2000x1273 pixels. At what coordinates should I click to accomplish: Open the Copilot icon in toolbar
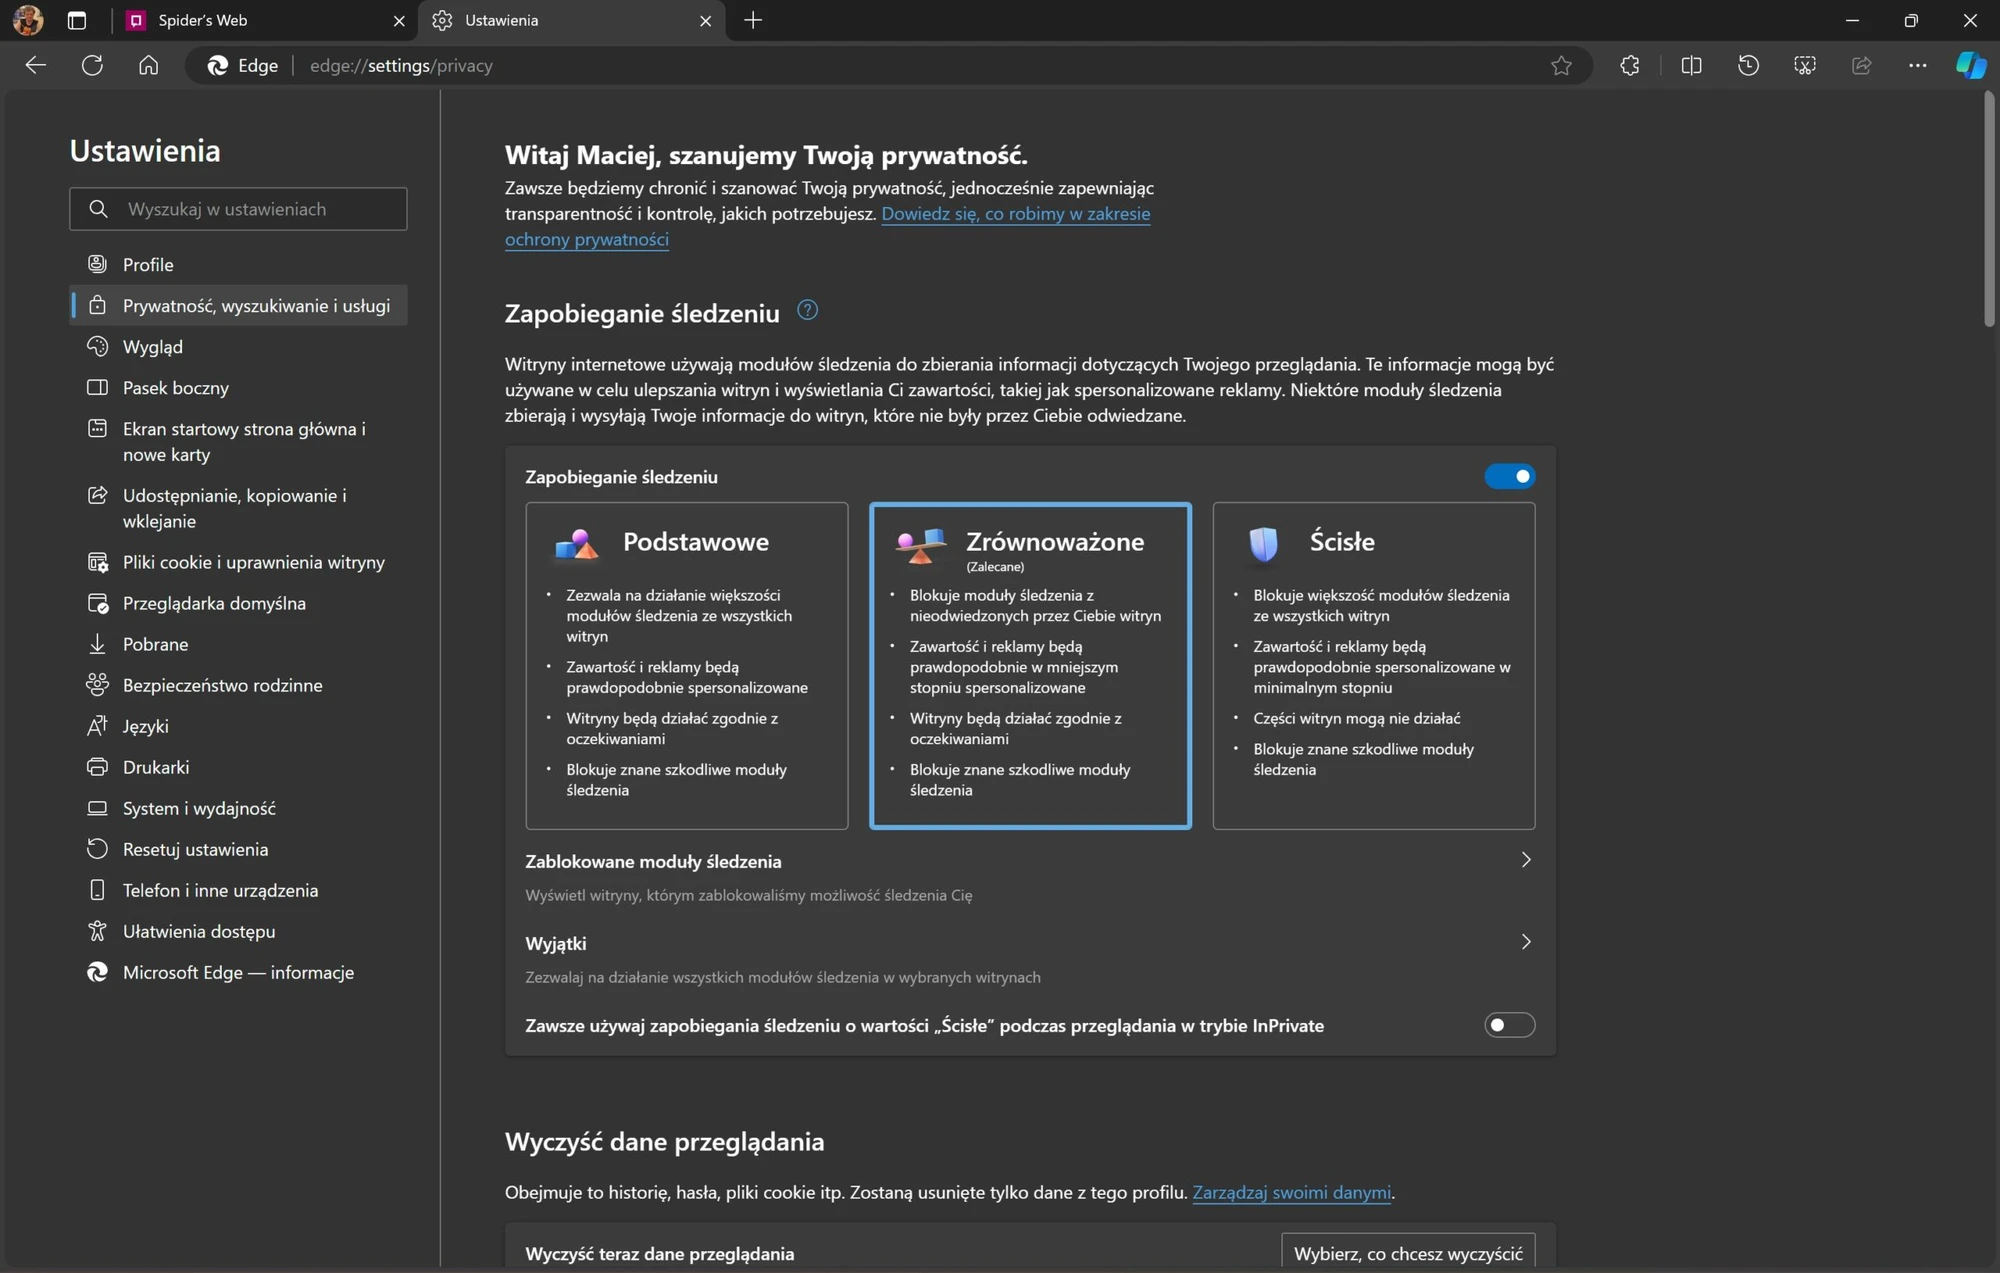click(x=1970, y=65)
